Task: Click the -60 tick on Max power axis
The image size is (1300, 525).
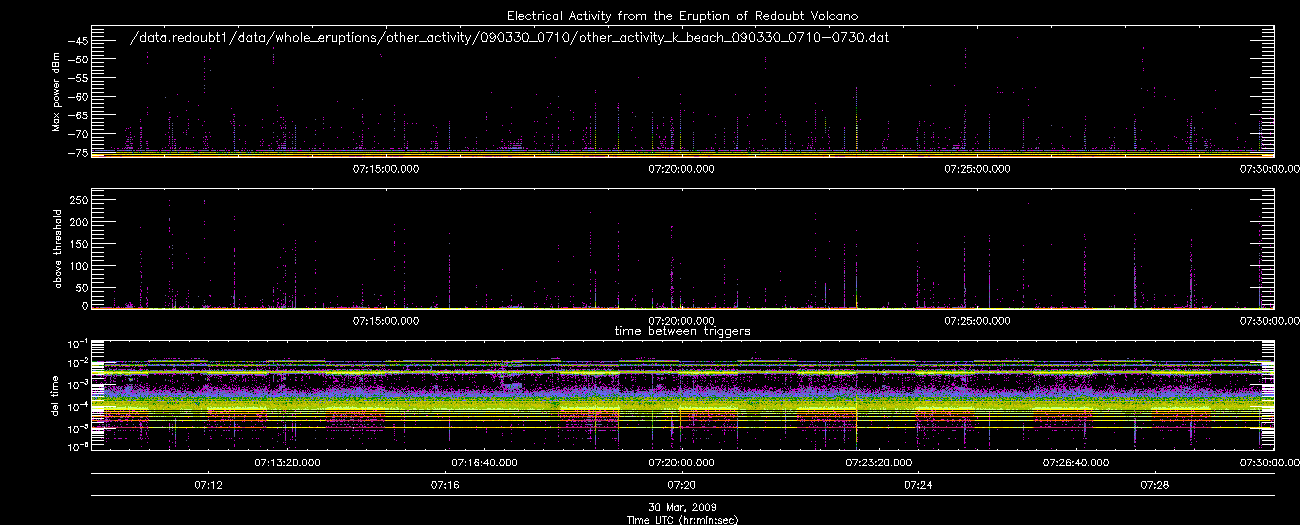Action: tap(77, 97)
